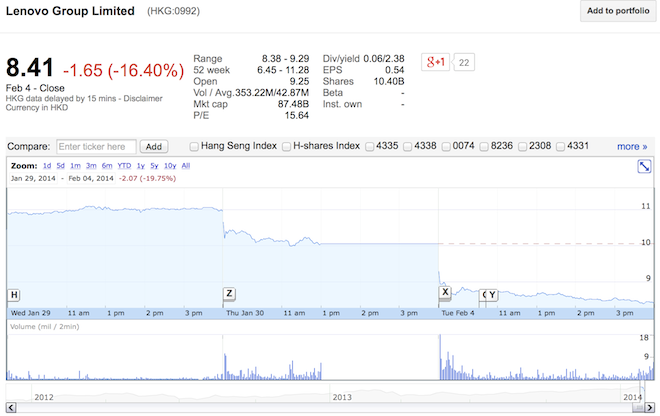Click 2013 in the overview timeline
660x416 pixels.
(x=342, y=397)
